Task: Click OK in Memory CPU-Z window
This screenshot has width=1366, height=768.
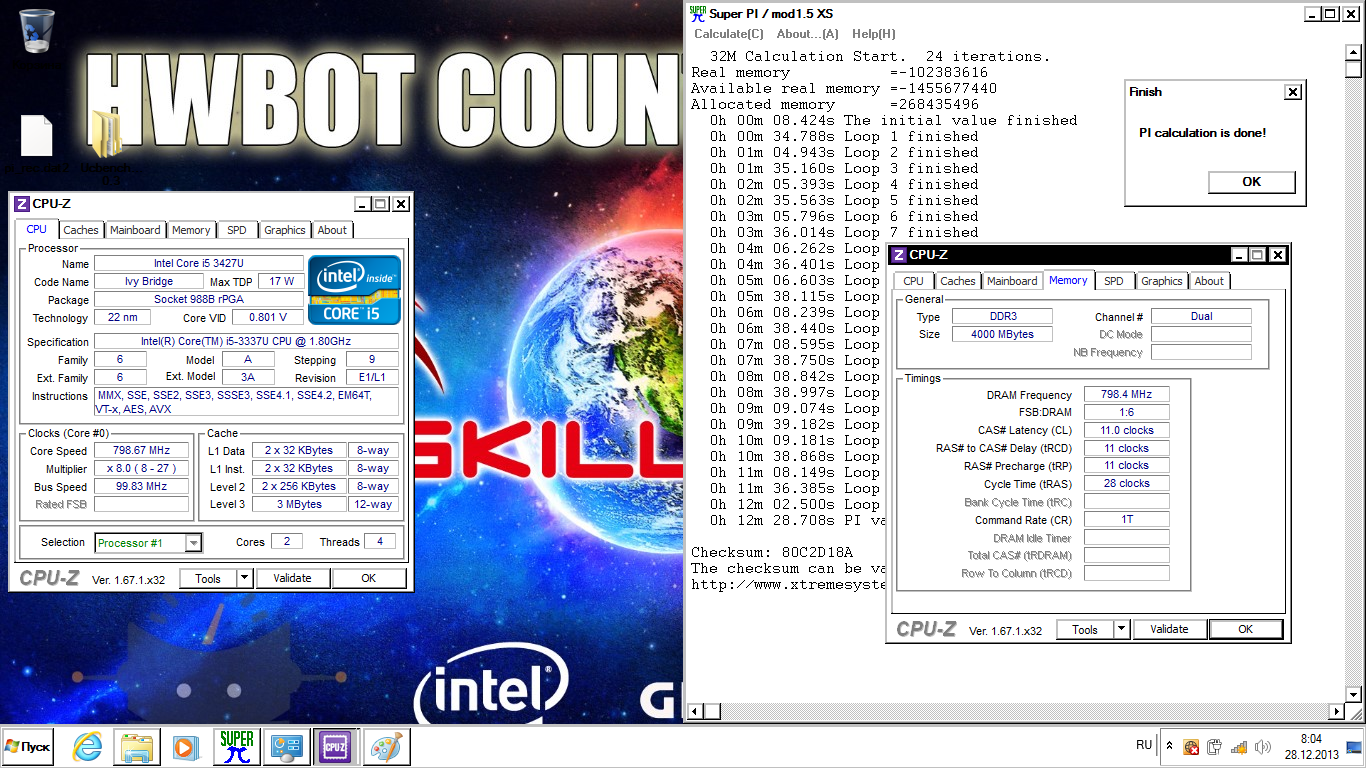Action: tap(1246, 629)
